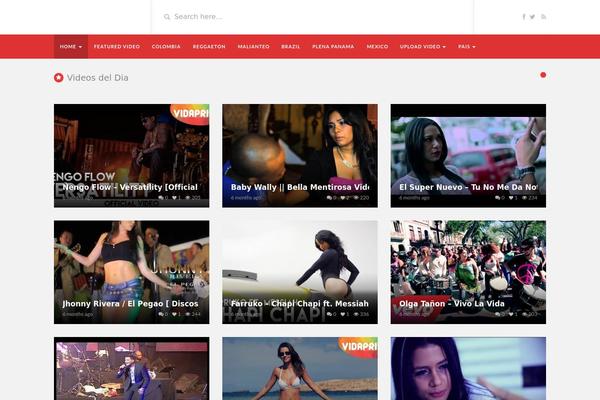Click the search magnifier icon
The height and width of the screenshot is (400, 600).
point(167,17)
